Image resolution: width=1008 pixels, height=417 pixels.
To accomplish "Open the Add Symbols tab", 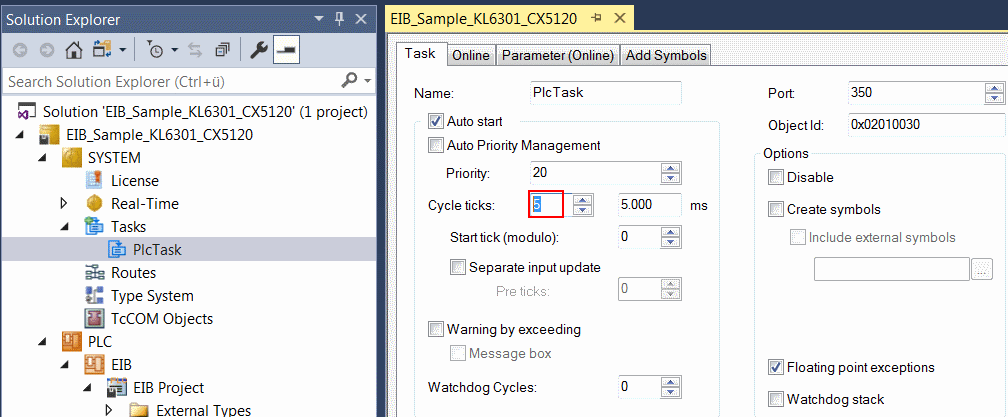I will [666, 55].
